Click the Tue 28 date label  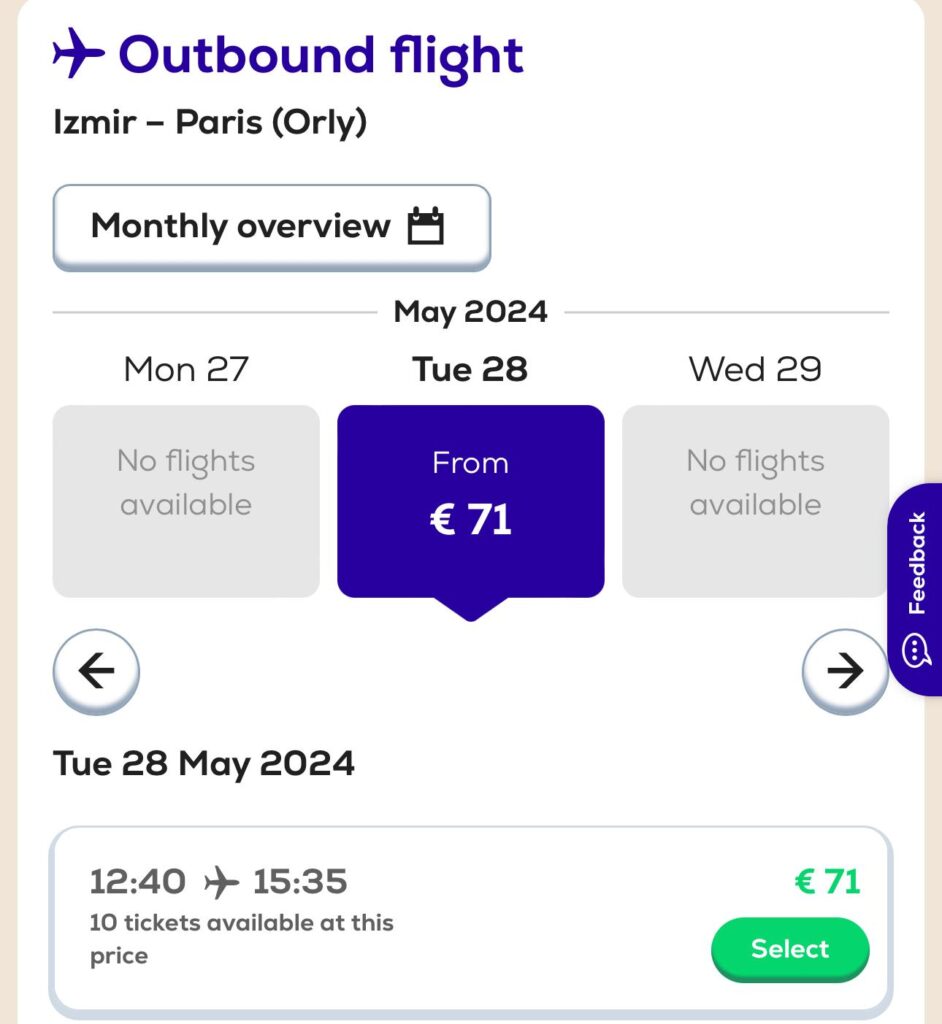click(470, 369)
